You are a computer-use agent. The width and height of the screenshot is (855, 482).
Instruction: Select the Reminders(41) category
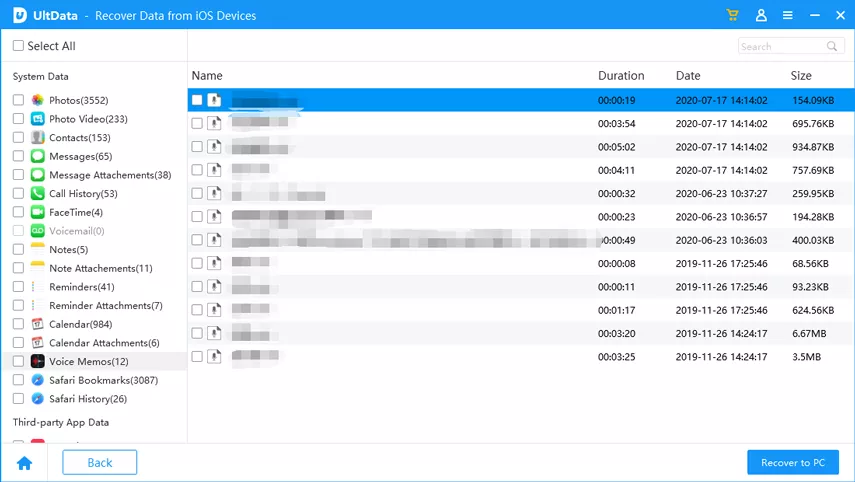pos(82,287)
